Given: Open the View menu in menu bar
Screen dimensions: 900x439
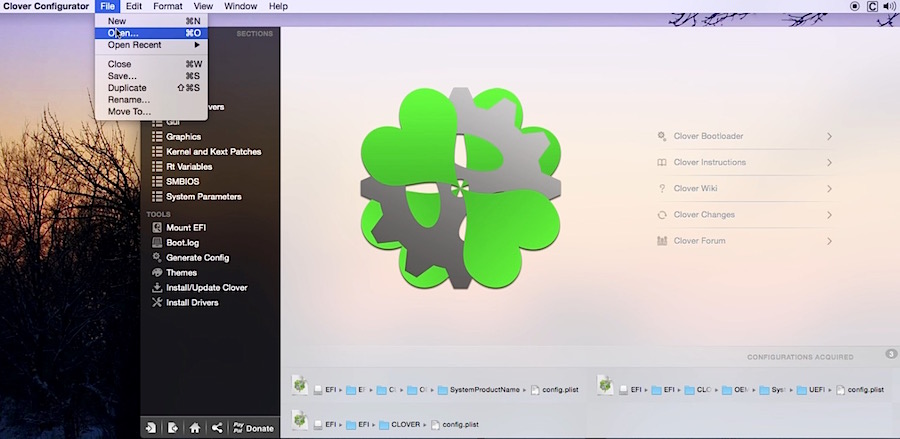Looking at the screenshot, I should click(203, 6).
